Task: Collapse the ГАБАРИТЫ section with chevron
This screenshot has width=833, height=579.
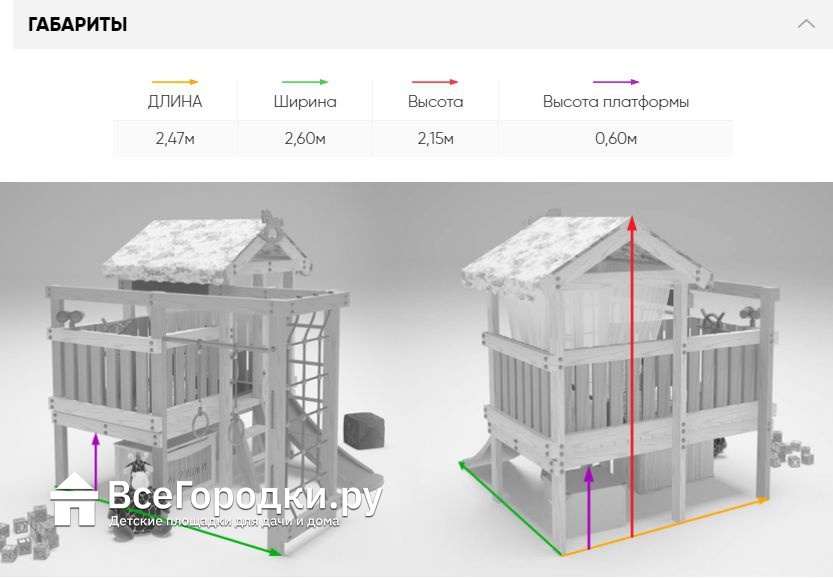Action: click(x=806, y=24)
